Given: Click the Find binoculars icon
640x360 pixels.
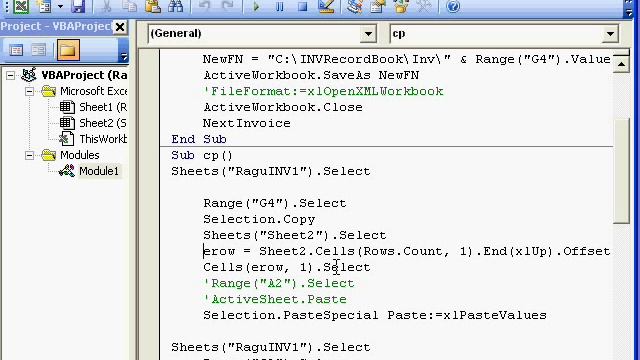Looking at the screenshot, I should tap(176, 7).
